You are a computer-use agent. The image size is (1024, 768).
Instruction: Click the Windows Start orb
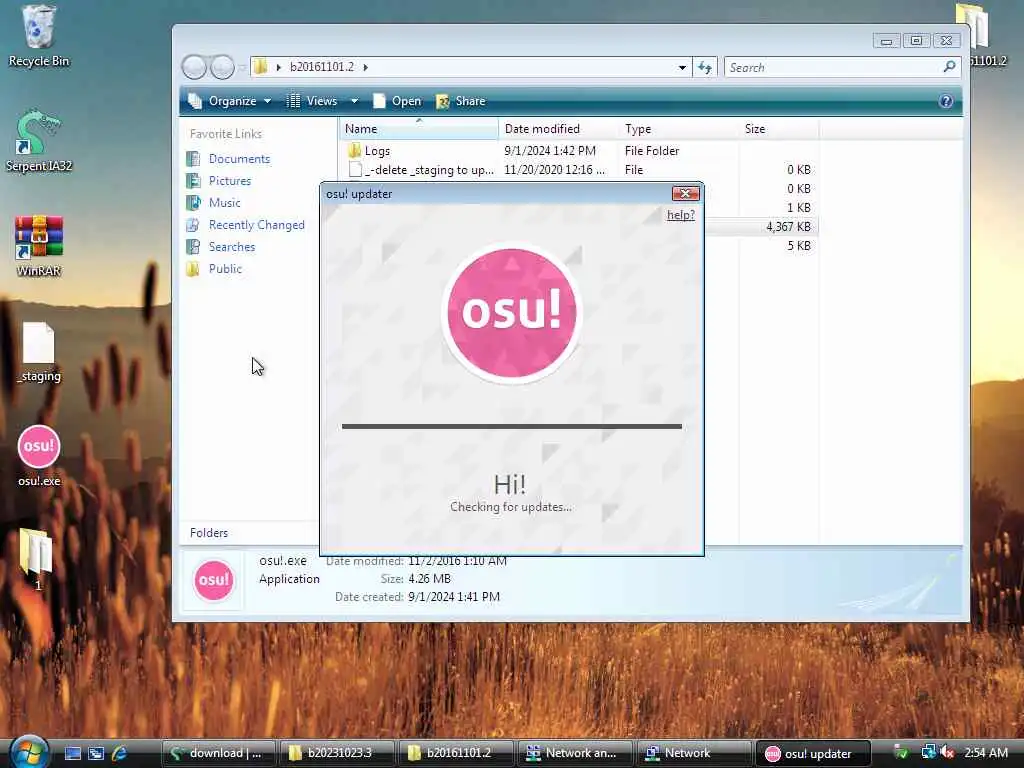pos(28,752)
